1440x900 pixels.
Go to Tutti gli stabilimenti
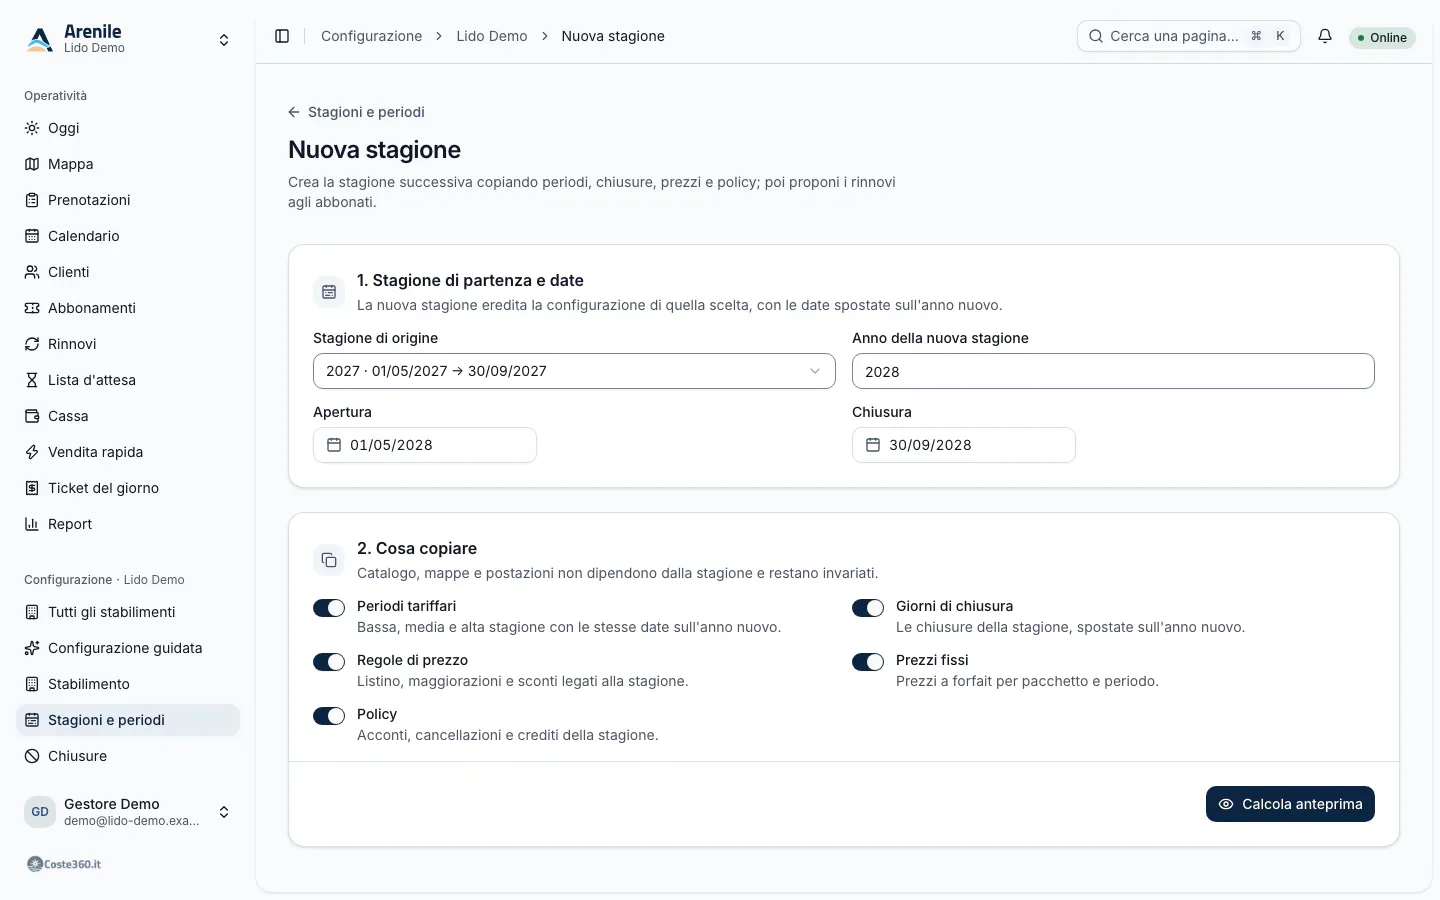(x=128, y=612)
